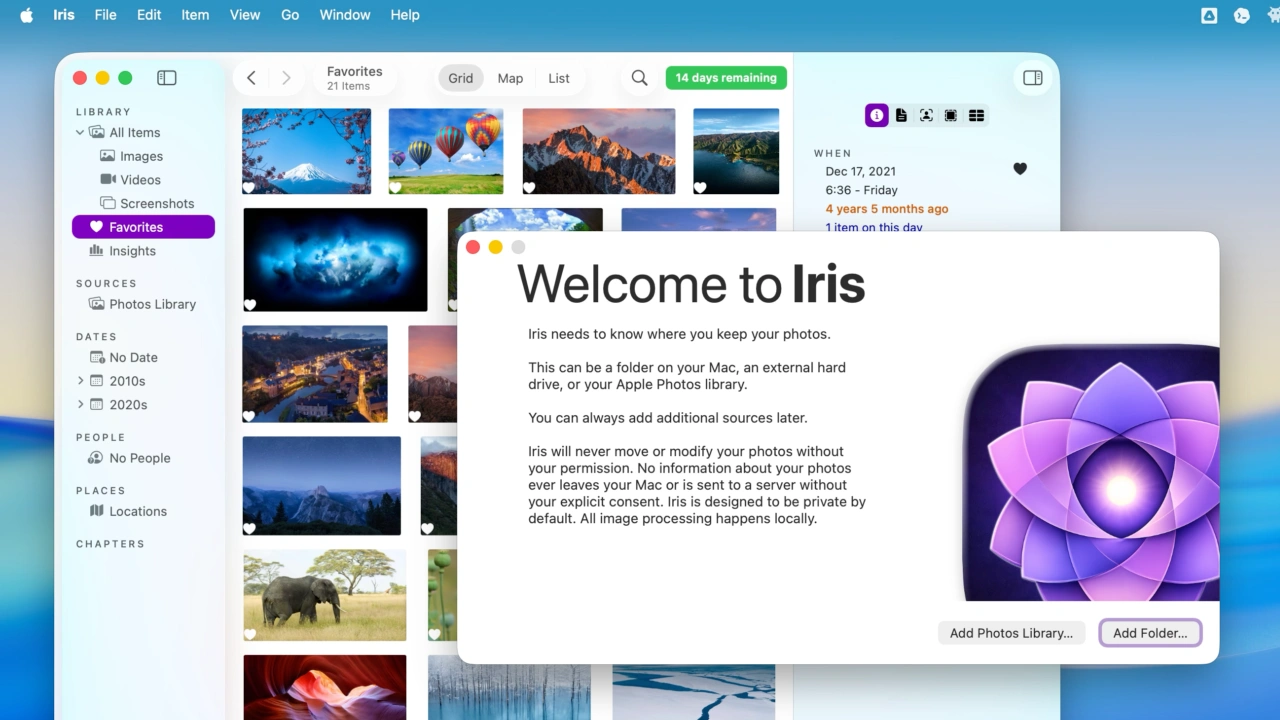Open the Iris app menu
This screenshot has width=1280, height=720.
(x=64, y=15)
